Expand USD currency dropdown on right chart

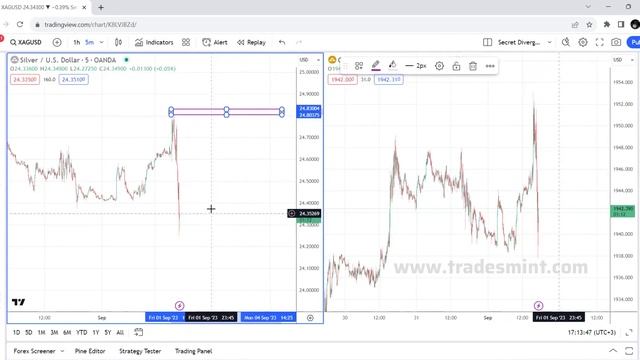click(624, 60)
